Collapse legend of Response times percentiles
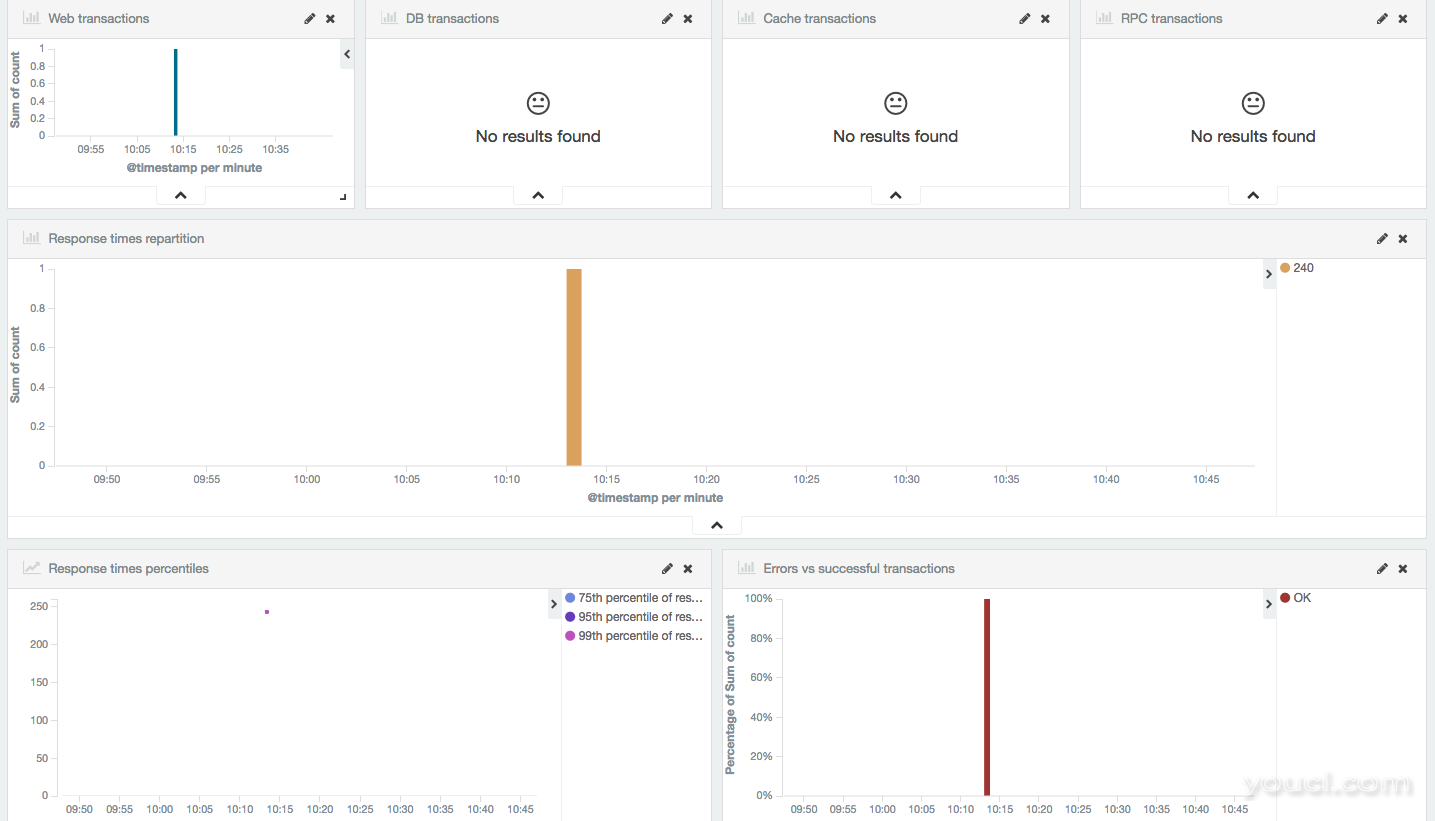1435x821 pixels. click(x=554, y=604)
